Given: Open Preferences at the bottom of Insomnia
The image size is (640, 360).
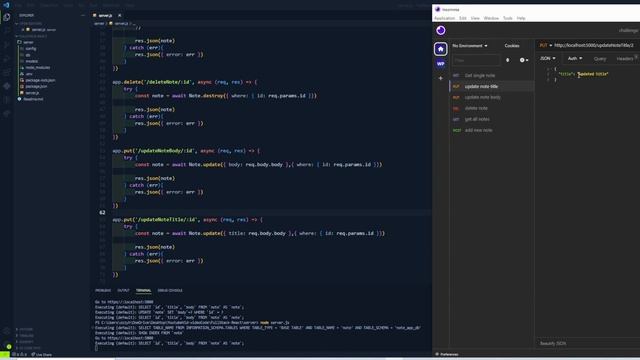Looking at the screenshot, I should tap(447, 354).
